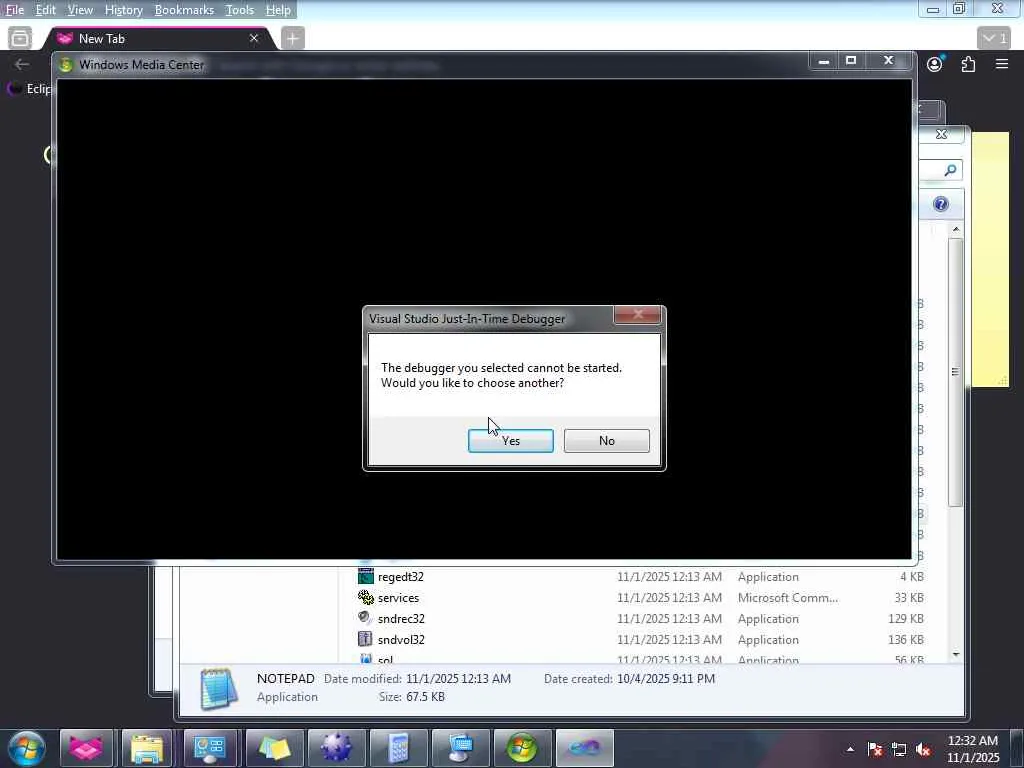Open the browser extensions puzzle icon
Viewport: 1024px width, 768px height.
(968, 64)
